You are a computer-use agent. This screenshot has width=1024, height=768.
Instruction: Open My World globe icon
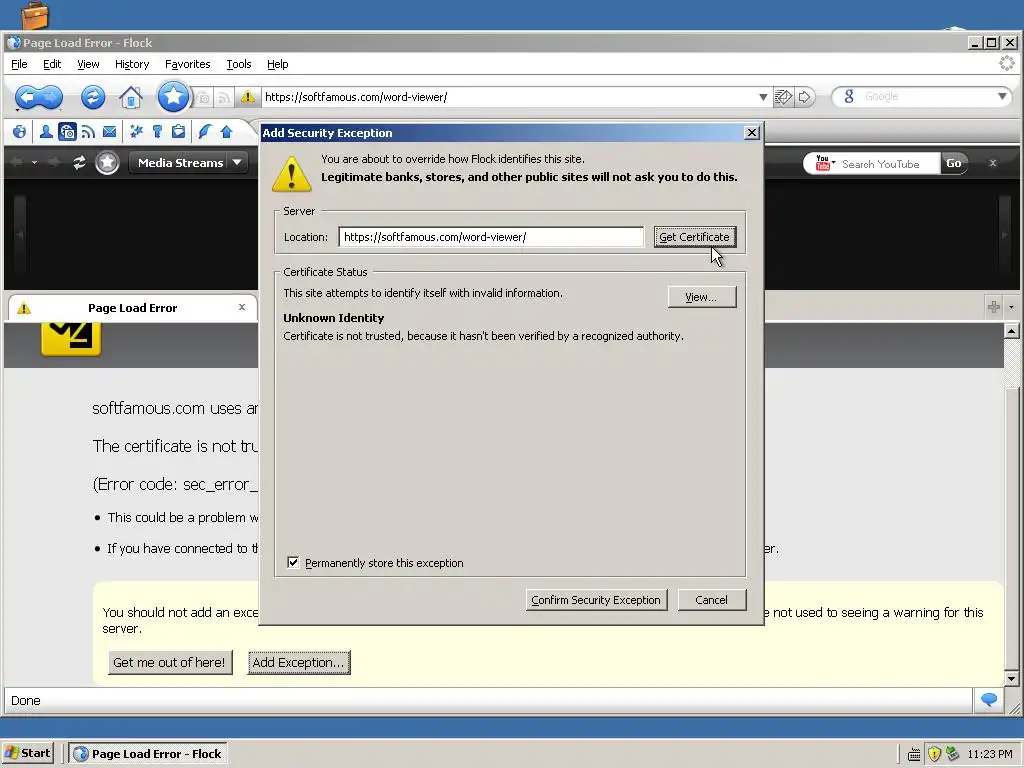20,132
